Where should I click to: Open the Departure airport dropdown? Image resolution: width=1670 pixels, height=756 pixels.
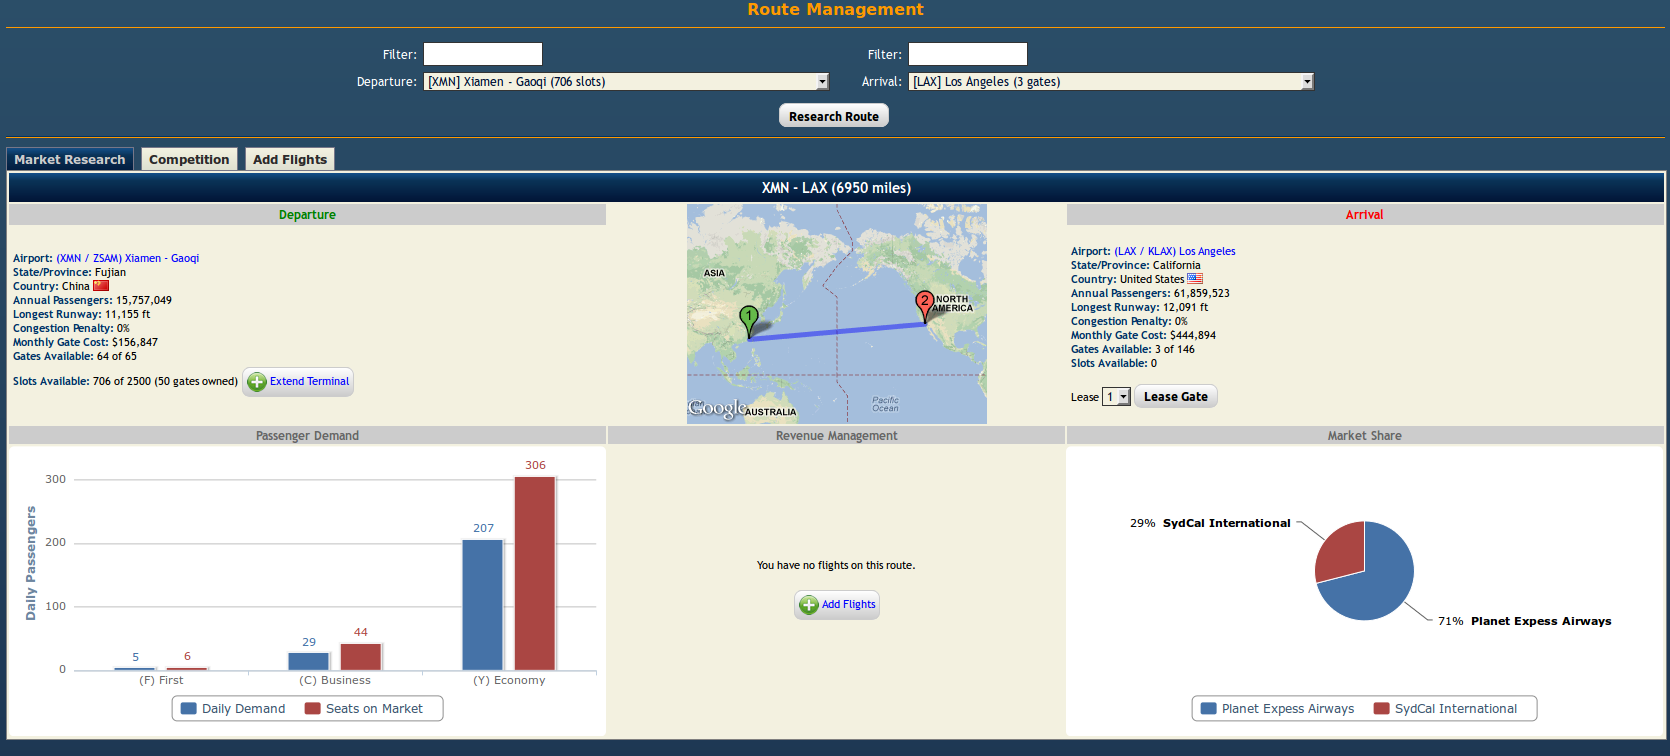pyautogui.click(x=626, y=82)
